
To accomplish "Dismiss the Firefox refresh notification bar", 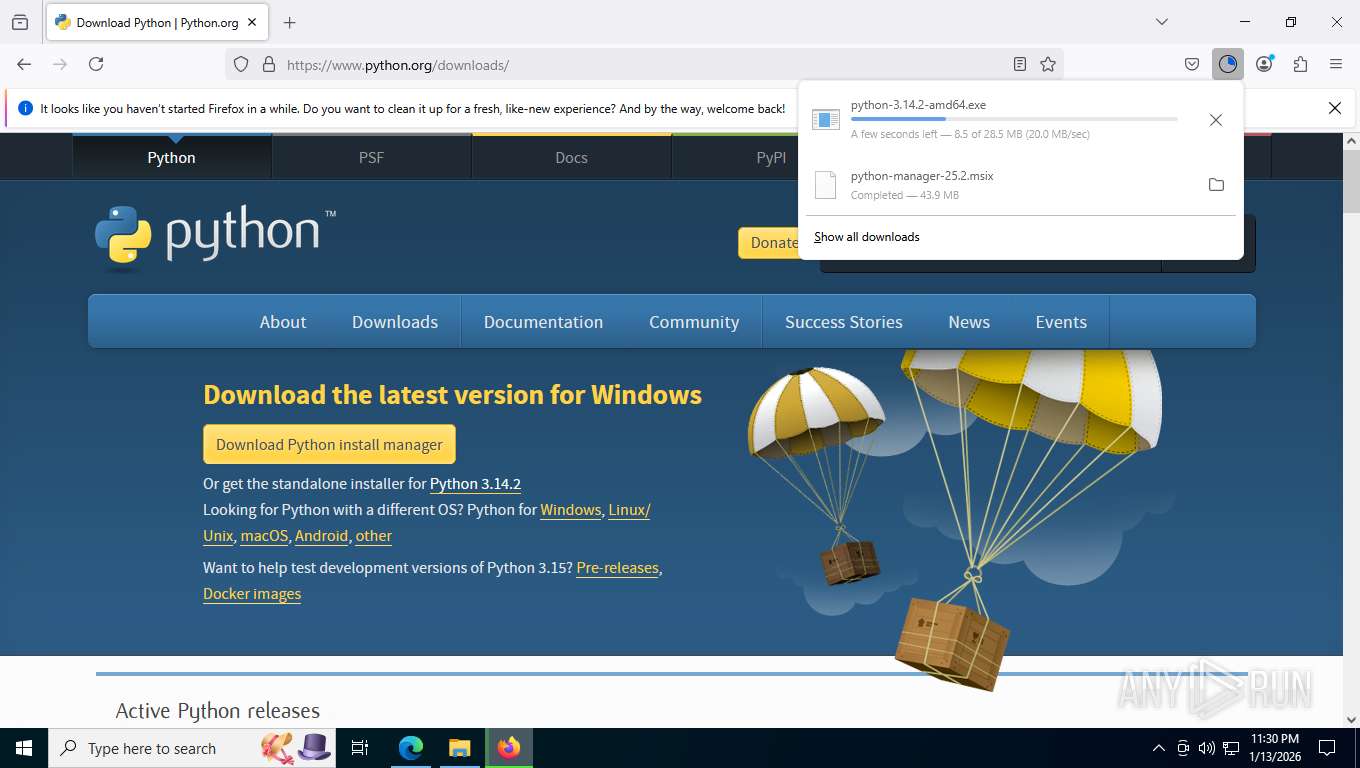I will 1335,108.
